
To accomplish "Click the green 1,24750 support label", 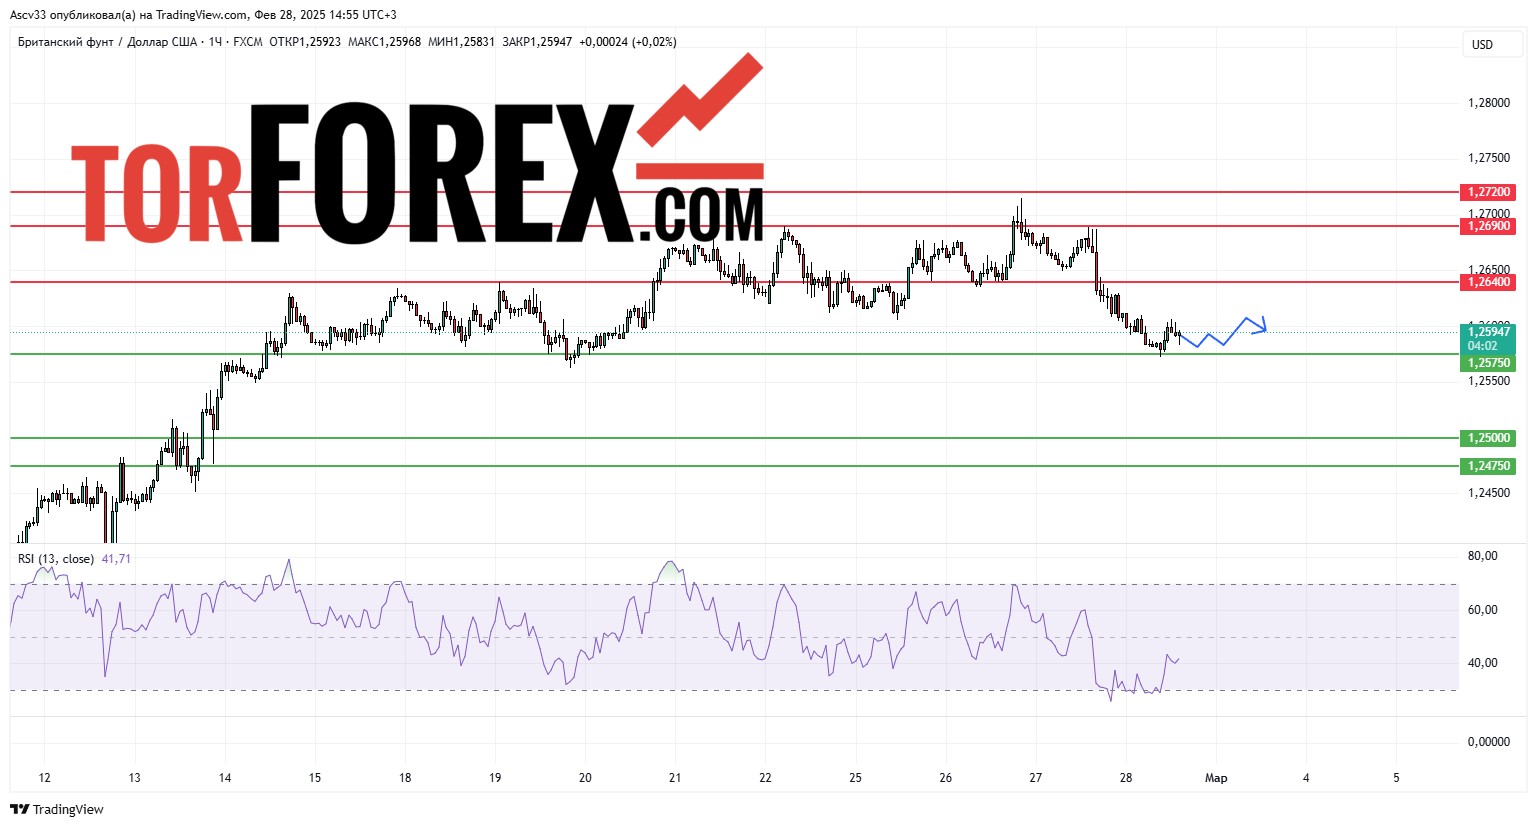I will [x=1488, y=466].
